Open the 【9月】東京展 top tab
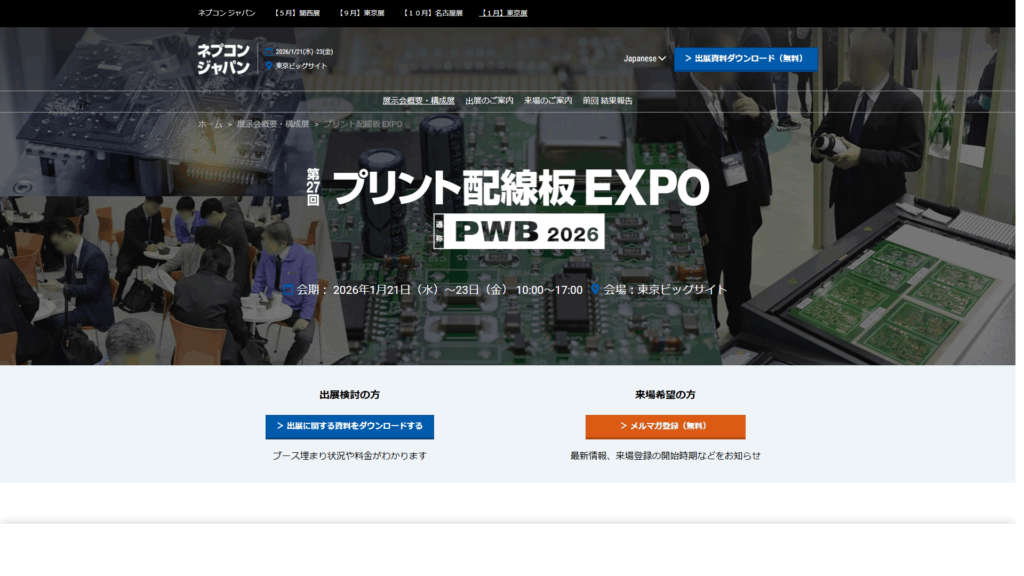Viewport: 1024px width, 576px height. click(362, 13)
